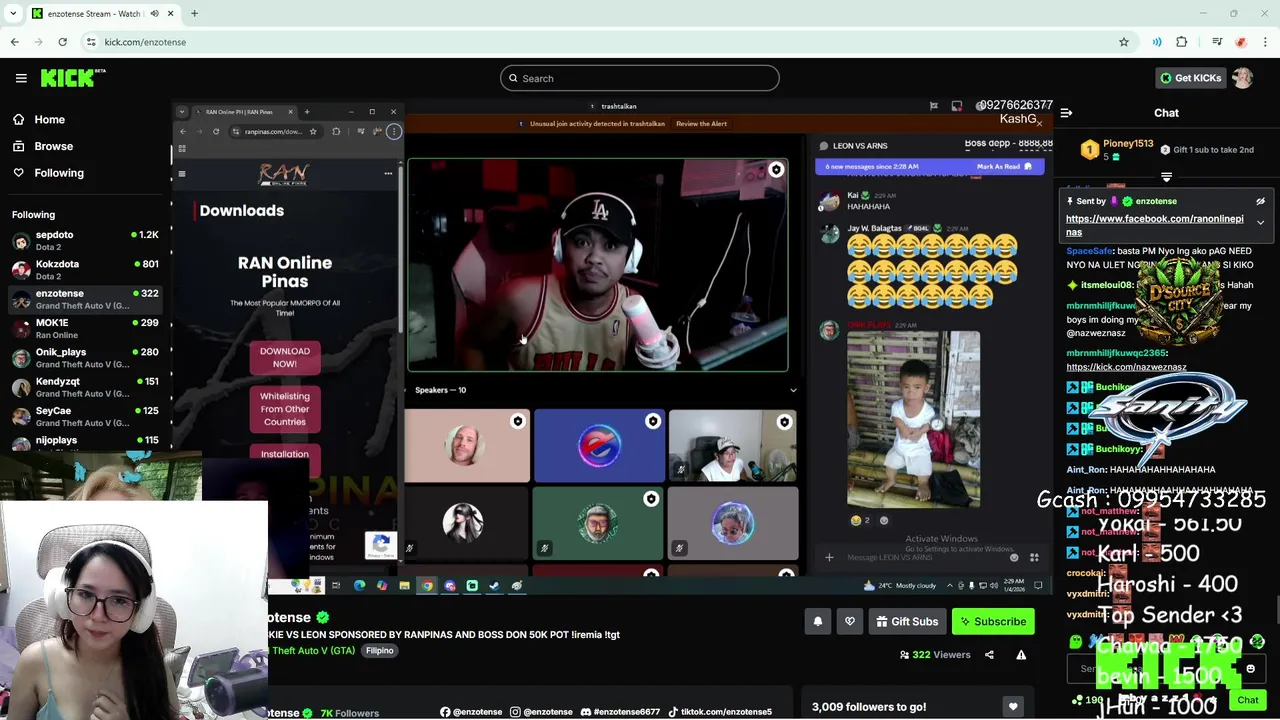Open Whitelisting From Other Countries button

[285, 409]
